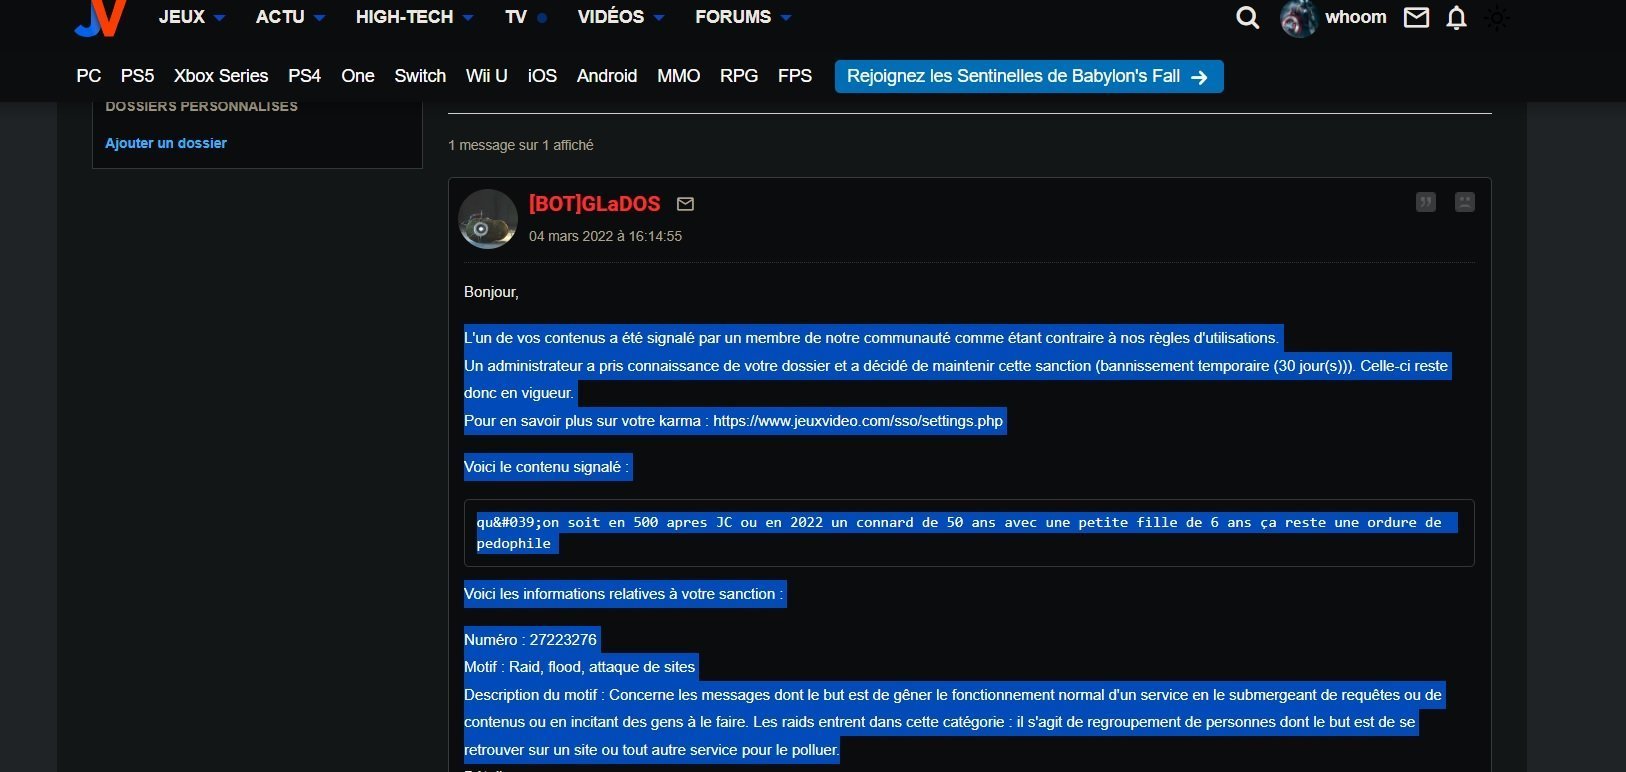The image size is (1626, 772).
Task: Send a message to GLaDOS via envelope icon
Action: 685,204
